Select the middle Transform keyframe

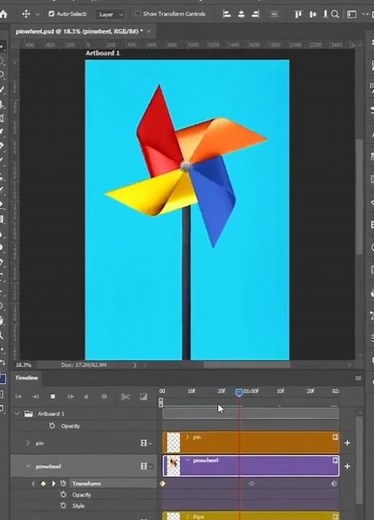[x=251, y=483]
